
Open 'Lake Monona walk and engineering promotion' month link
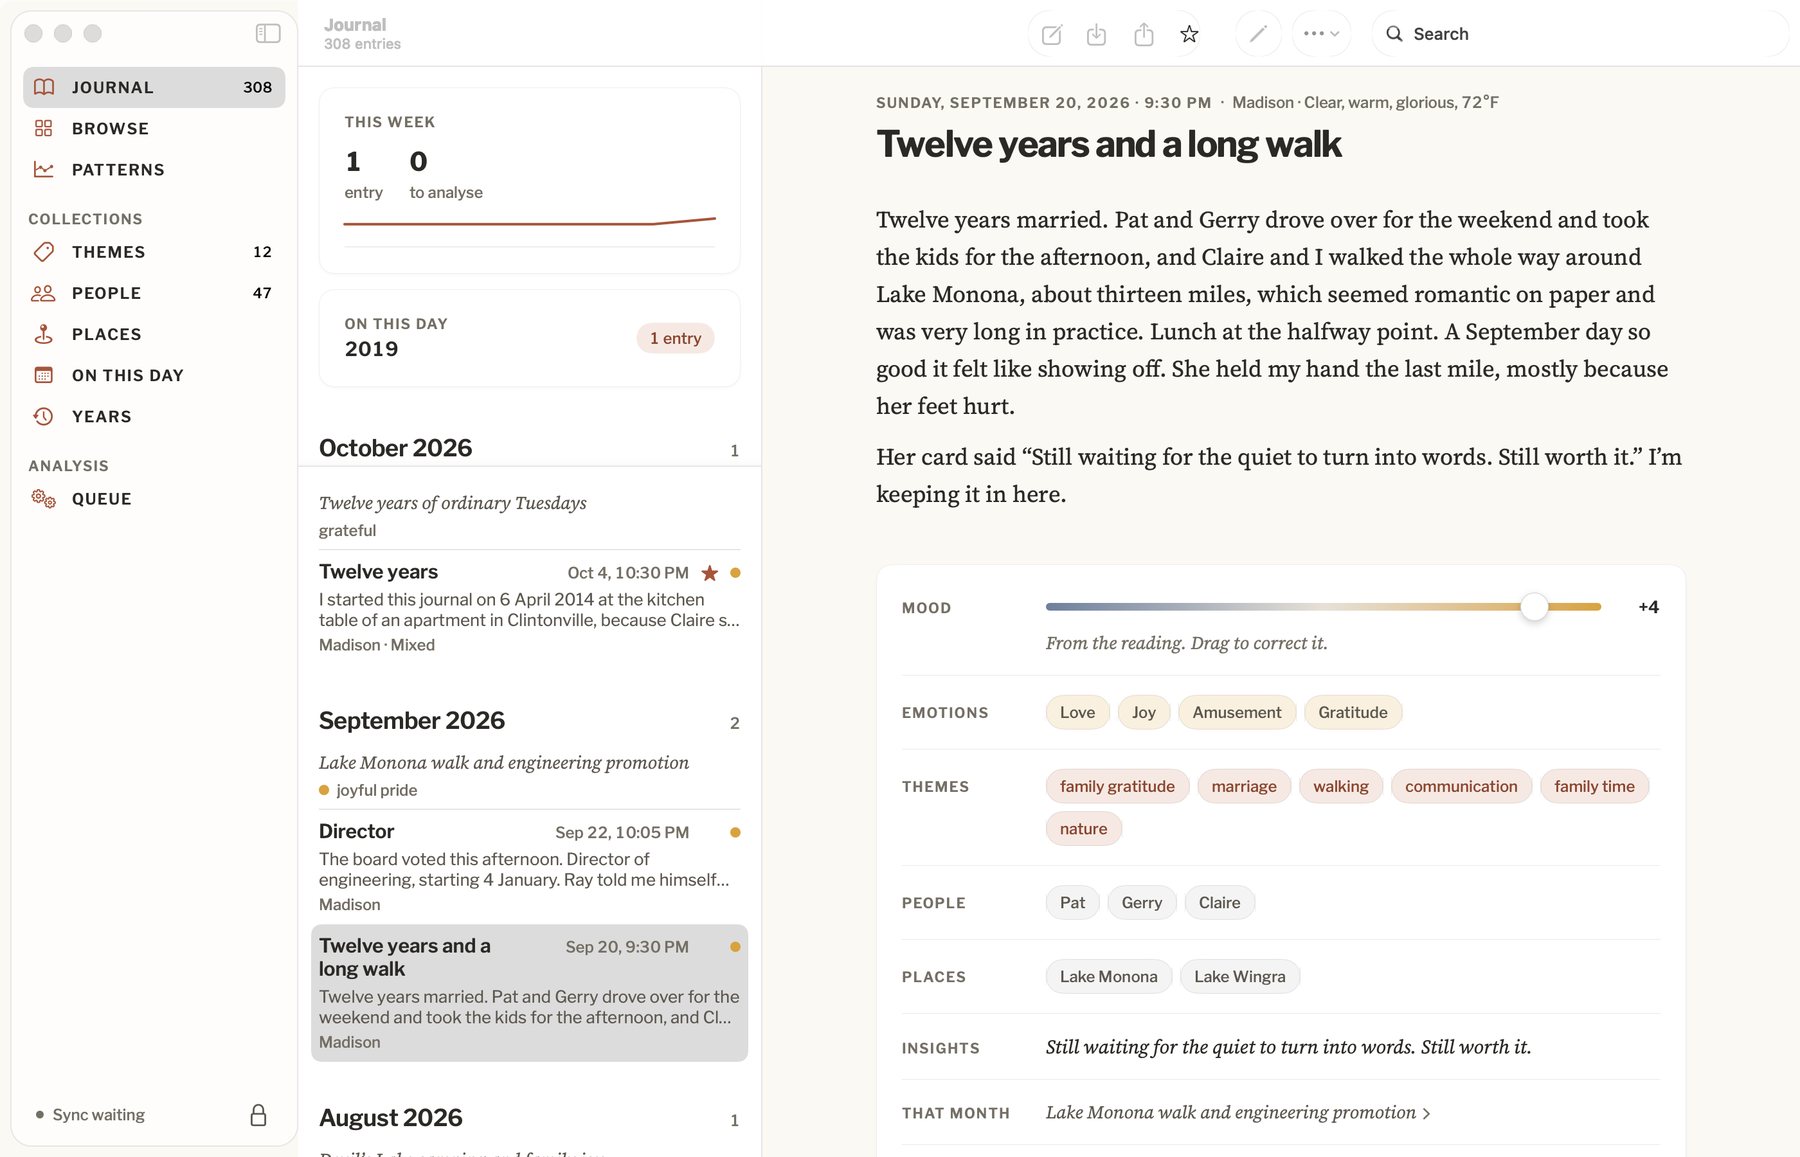click(1238, 1113)
